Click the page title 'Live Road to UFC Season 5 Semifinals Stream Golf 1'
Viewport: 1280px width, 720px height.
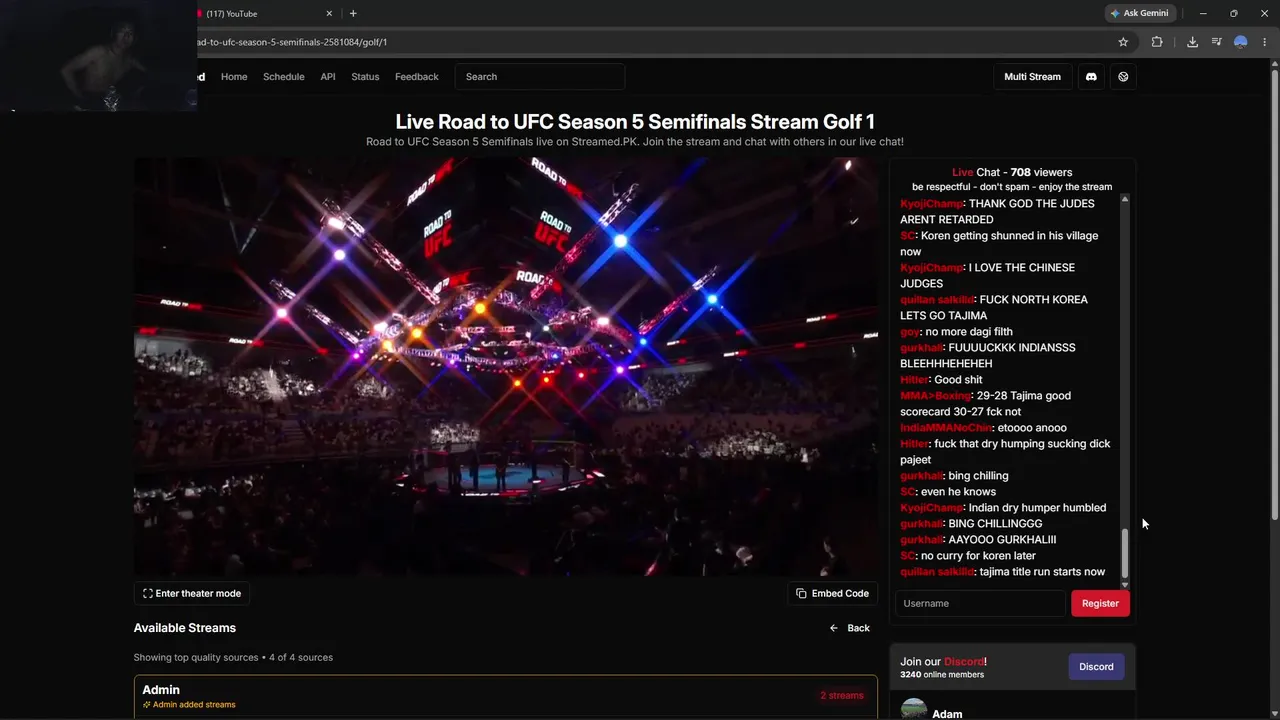tap(635, 122)
